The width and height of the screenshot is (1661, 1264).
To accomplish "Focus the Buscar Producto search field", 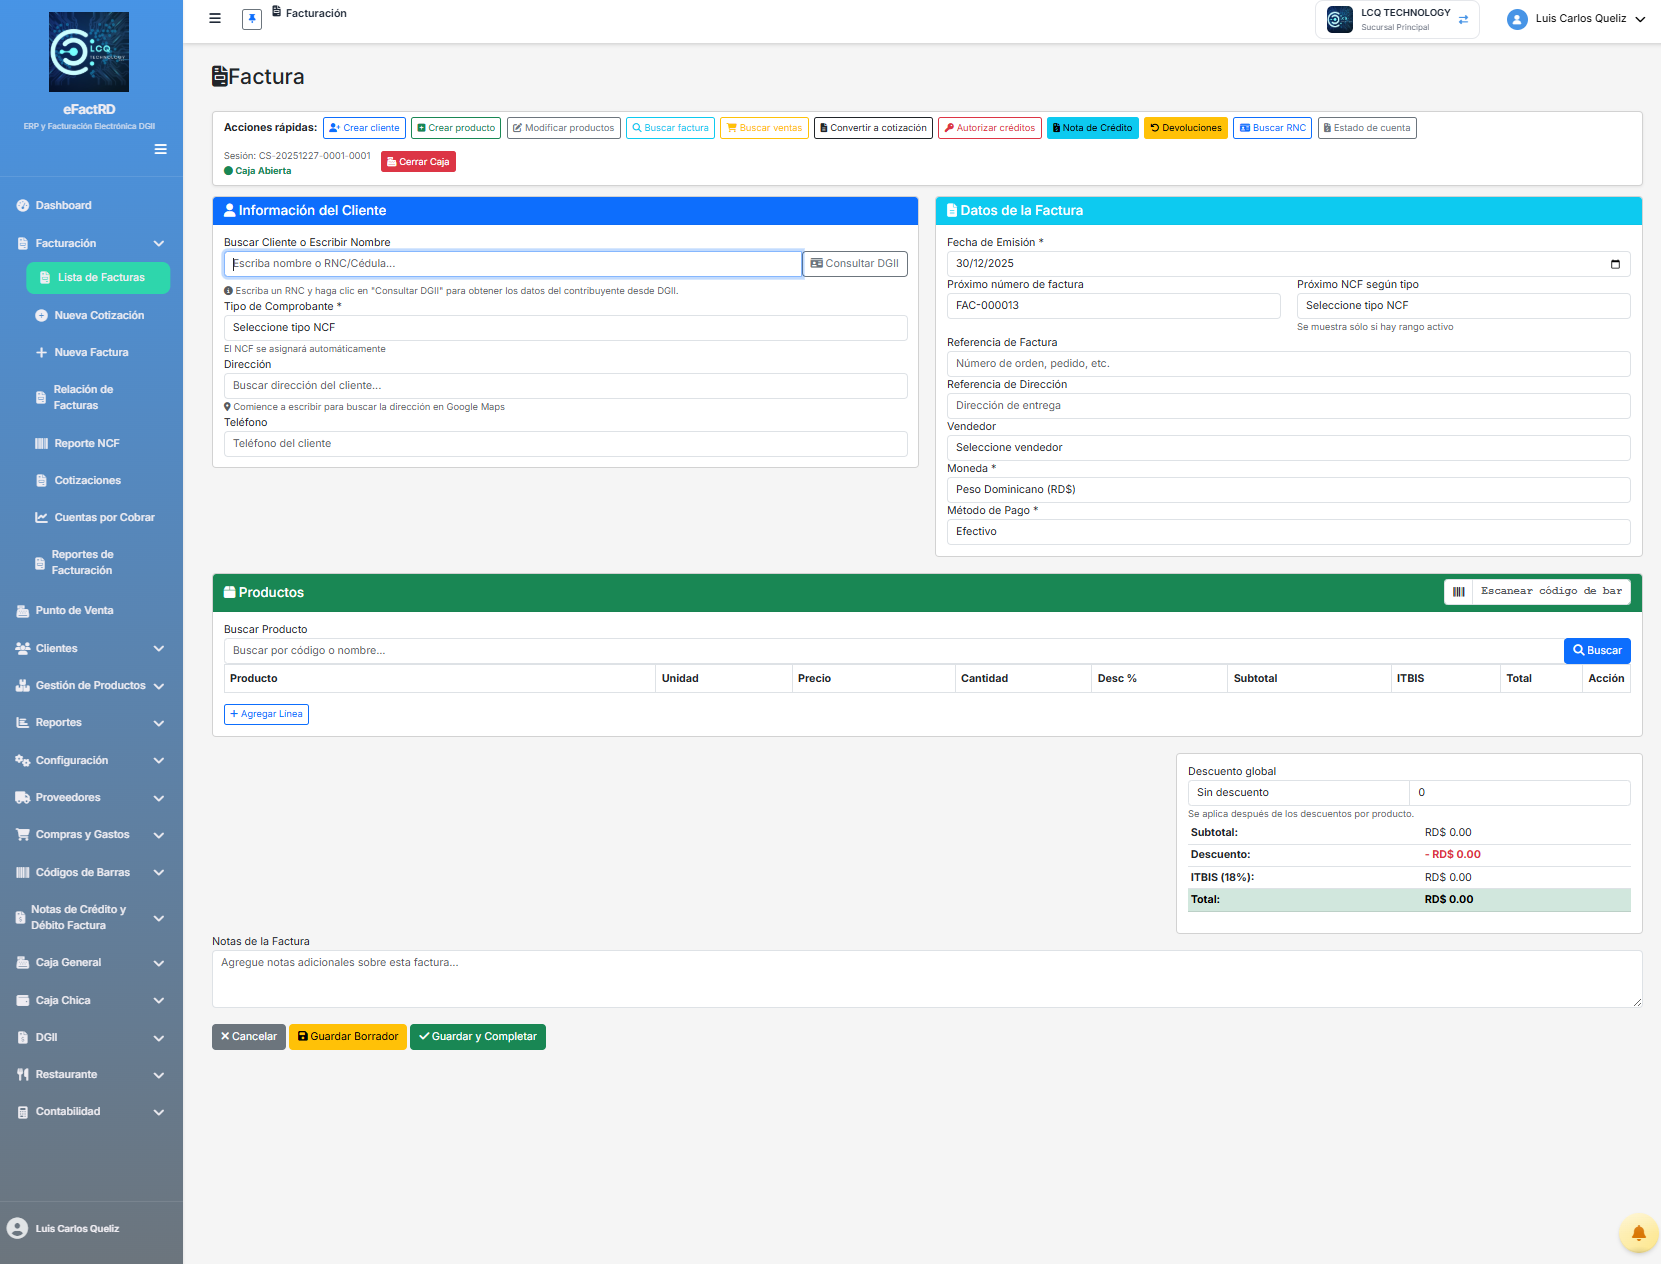I will pyautogui.click(x=892, y=651).
